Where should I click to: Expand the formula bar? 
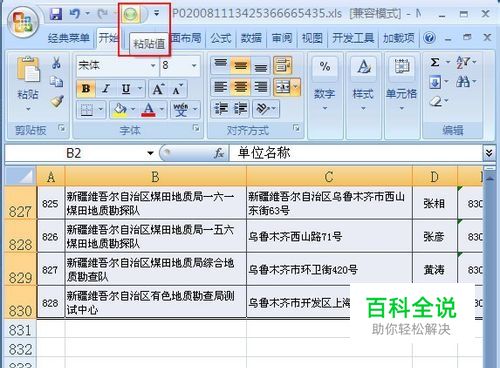click(x=489, y=153)
